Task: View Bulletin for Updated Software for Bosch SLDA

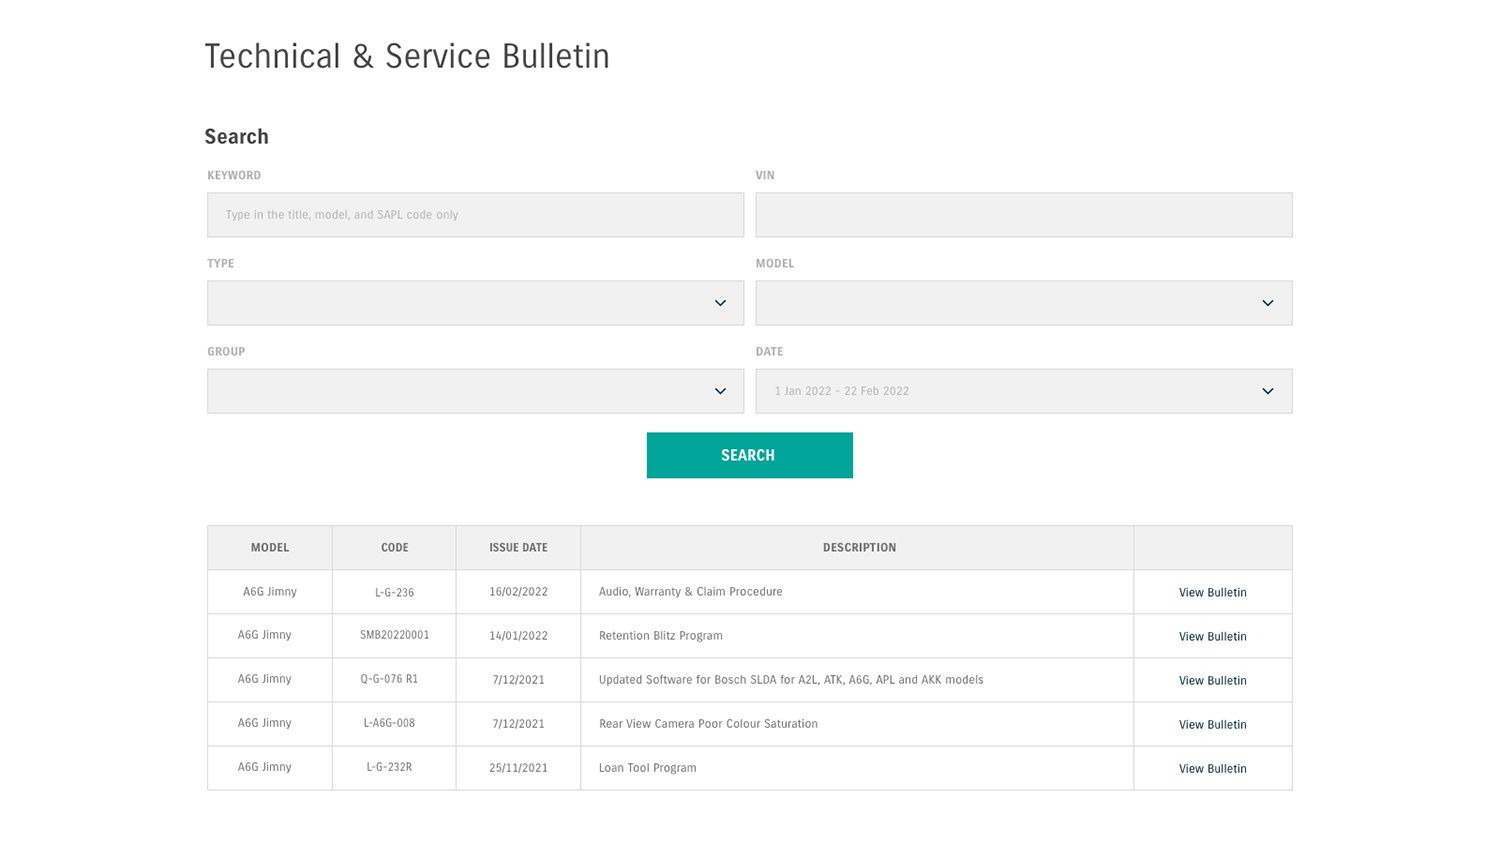Action: tap(1212, 681)
